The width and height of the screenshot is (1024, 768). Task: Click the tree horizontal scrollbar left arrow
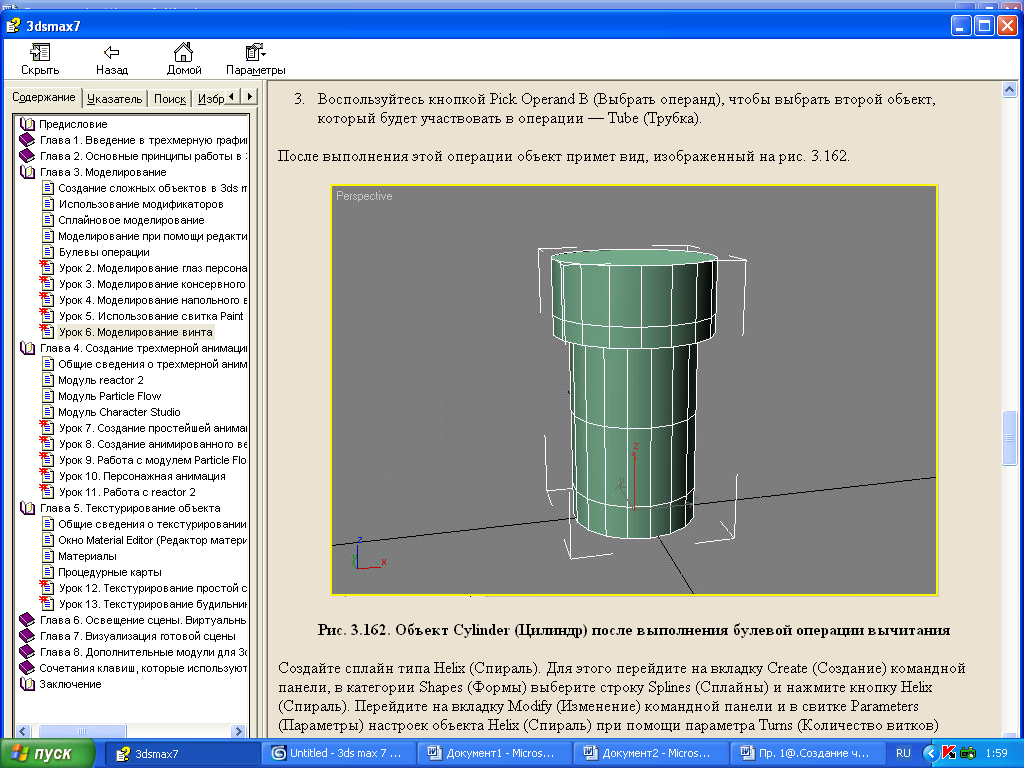click(x=23, y=731)
